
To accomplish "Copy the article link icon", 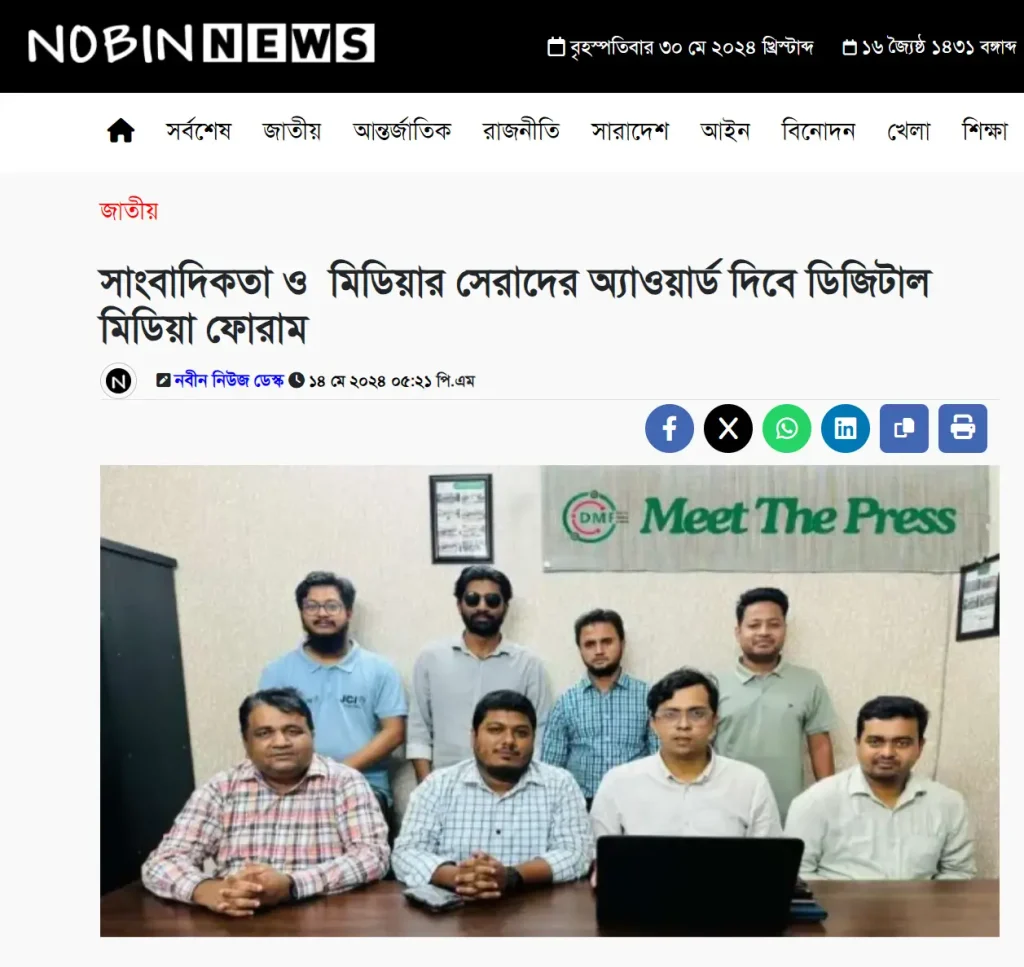I will pos(904,428).
